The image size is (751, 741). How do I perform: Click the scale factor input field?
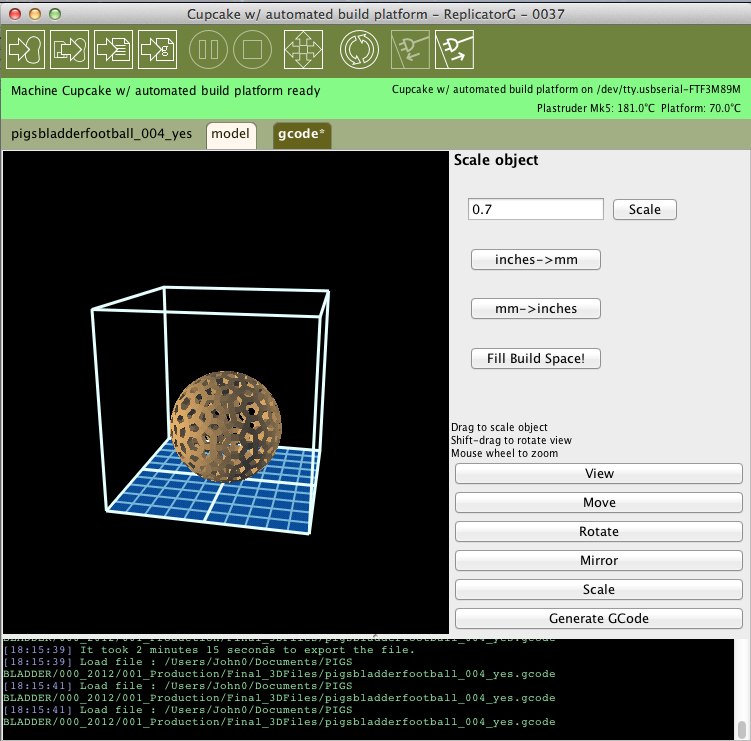[x=535, y=209]
